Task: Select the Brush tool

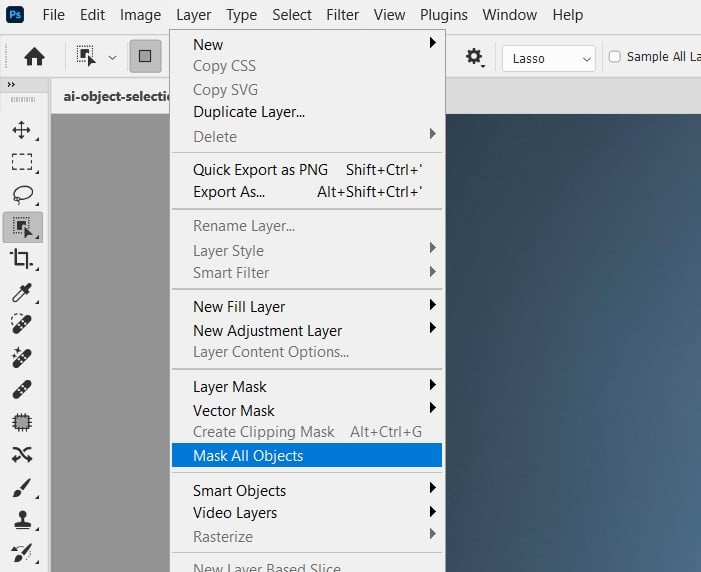Action: (22, 487)
